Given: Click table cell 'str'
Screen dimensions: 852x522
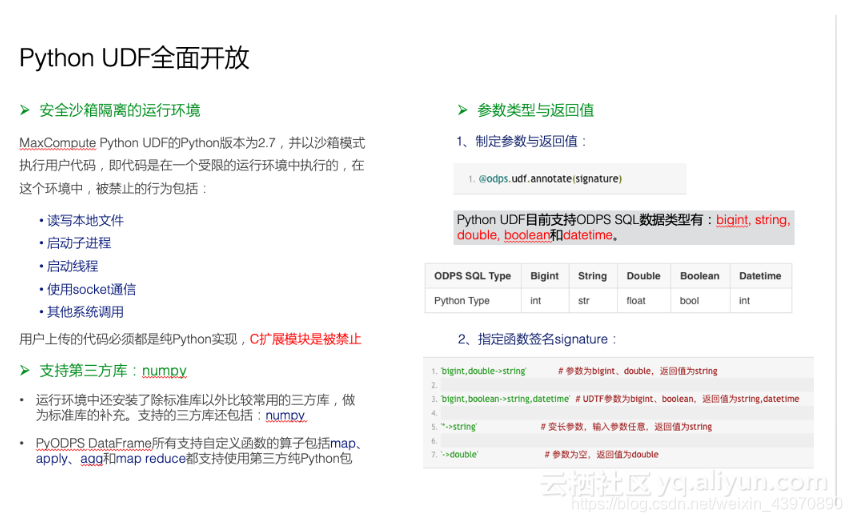Looking at the screenshot, I should click(x=584, y=301).
